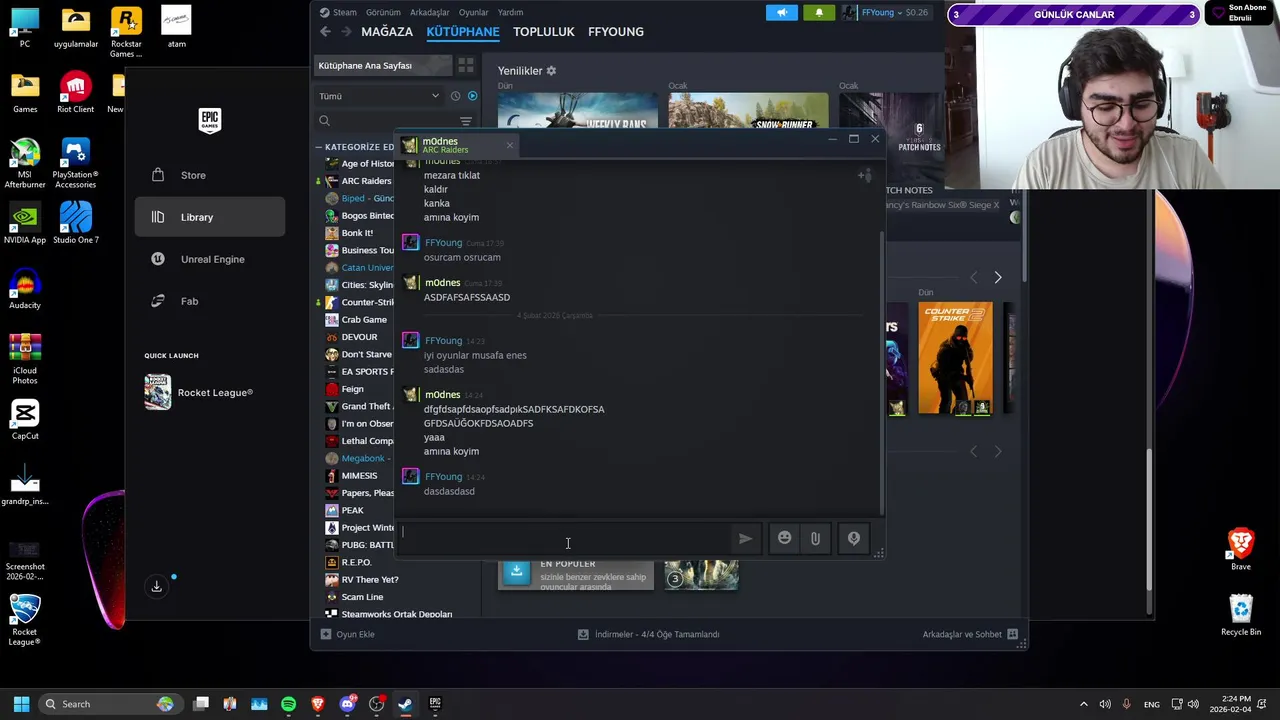The width and height of the screenshot is (1280, 720).
Task: Open the Steam announcements megaphone button
Action: (782, 12)
